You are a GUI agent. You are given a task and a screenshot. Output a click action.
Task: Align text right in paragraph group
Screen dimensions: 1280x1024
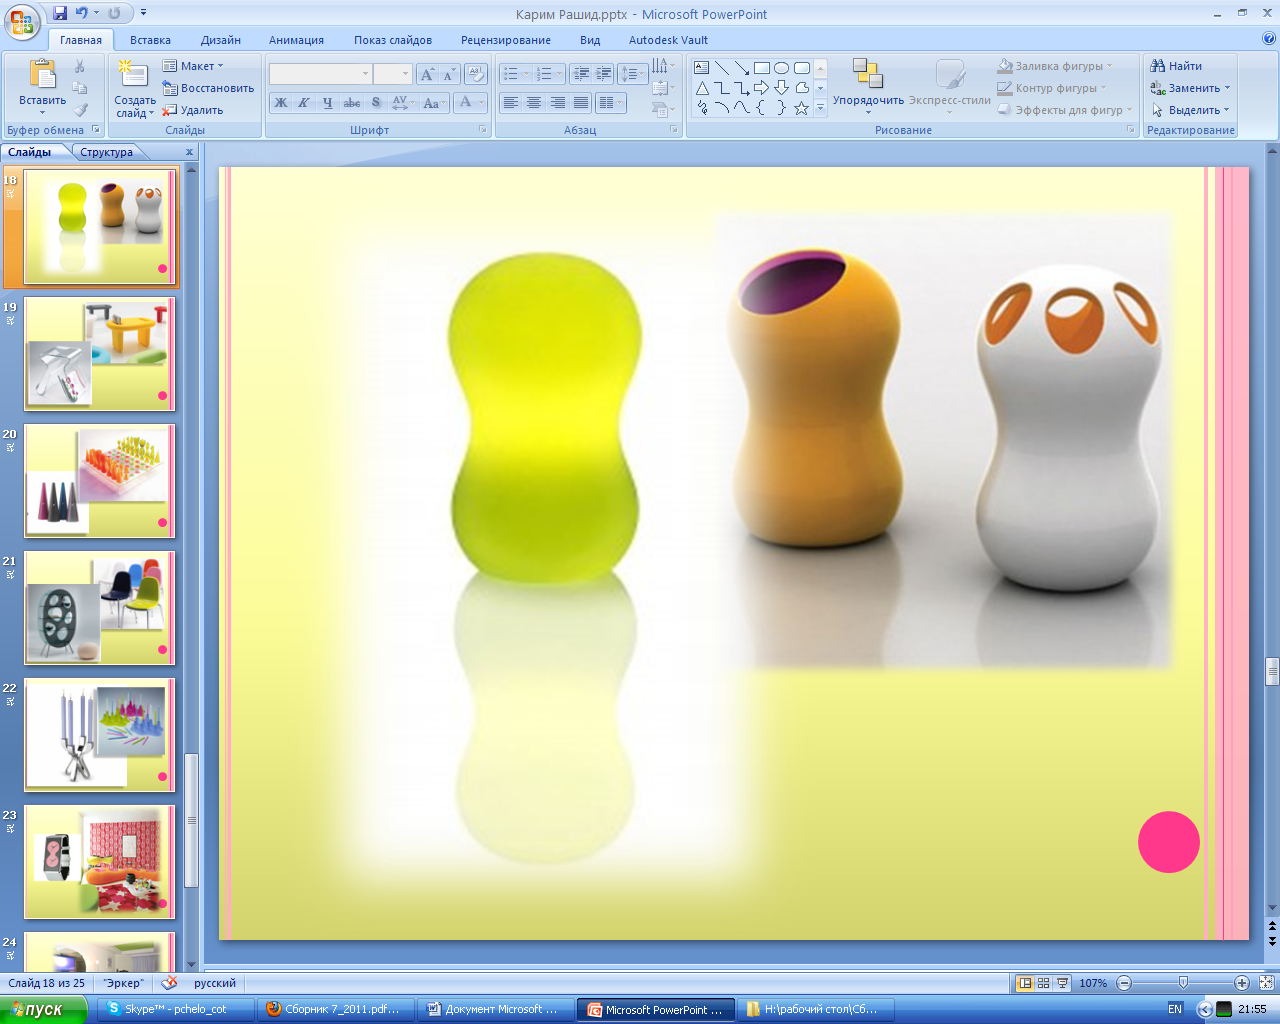(557, 103)
